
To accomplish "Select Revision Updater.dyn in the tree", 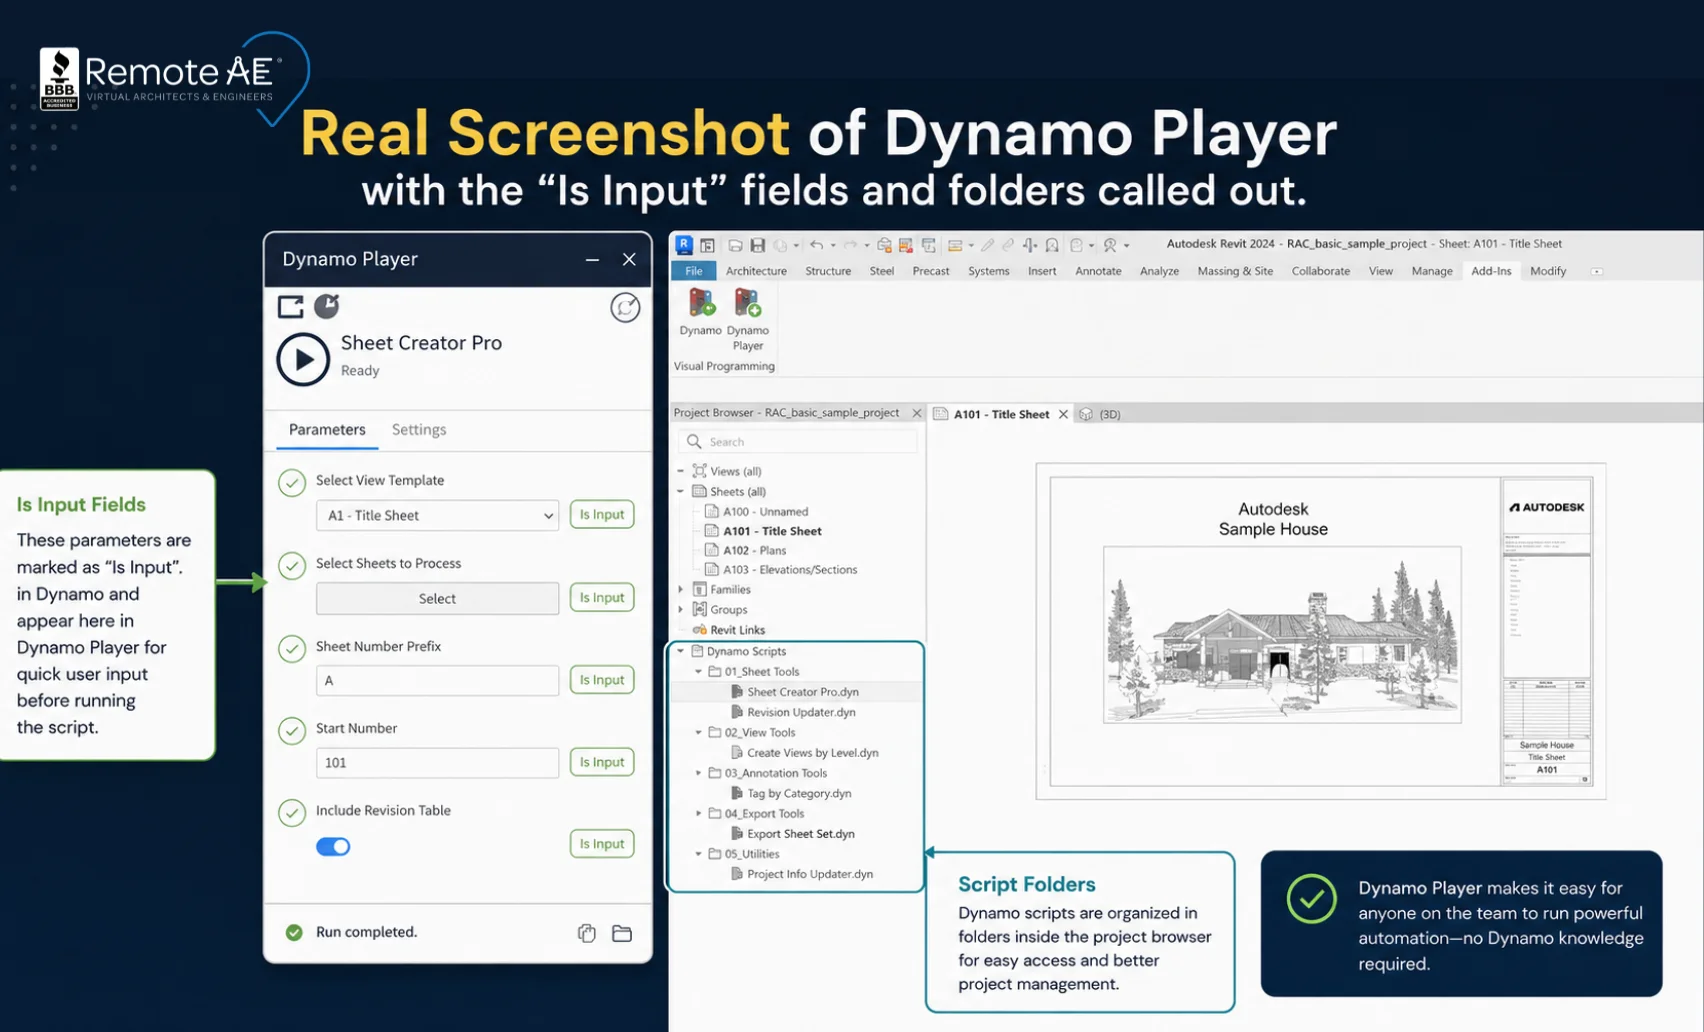I will (801, 712).
